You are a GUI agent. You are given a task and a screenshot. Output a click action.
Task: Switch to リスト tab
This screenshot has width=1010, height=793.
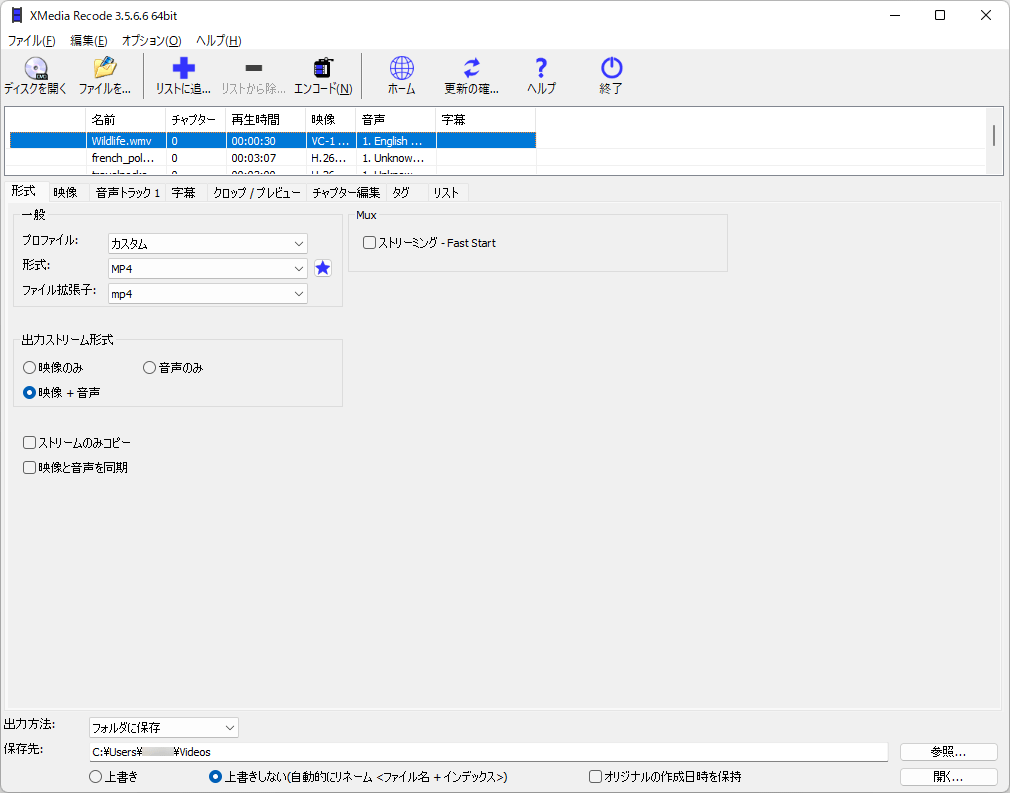pyautogui.click(x=446, y=193)
